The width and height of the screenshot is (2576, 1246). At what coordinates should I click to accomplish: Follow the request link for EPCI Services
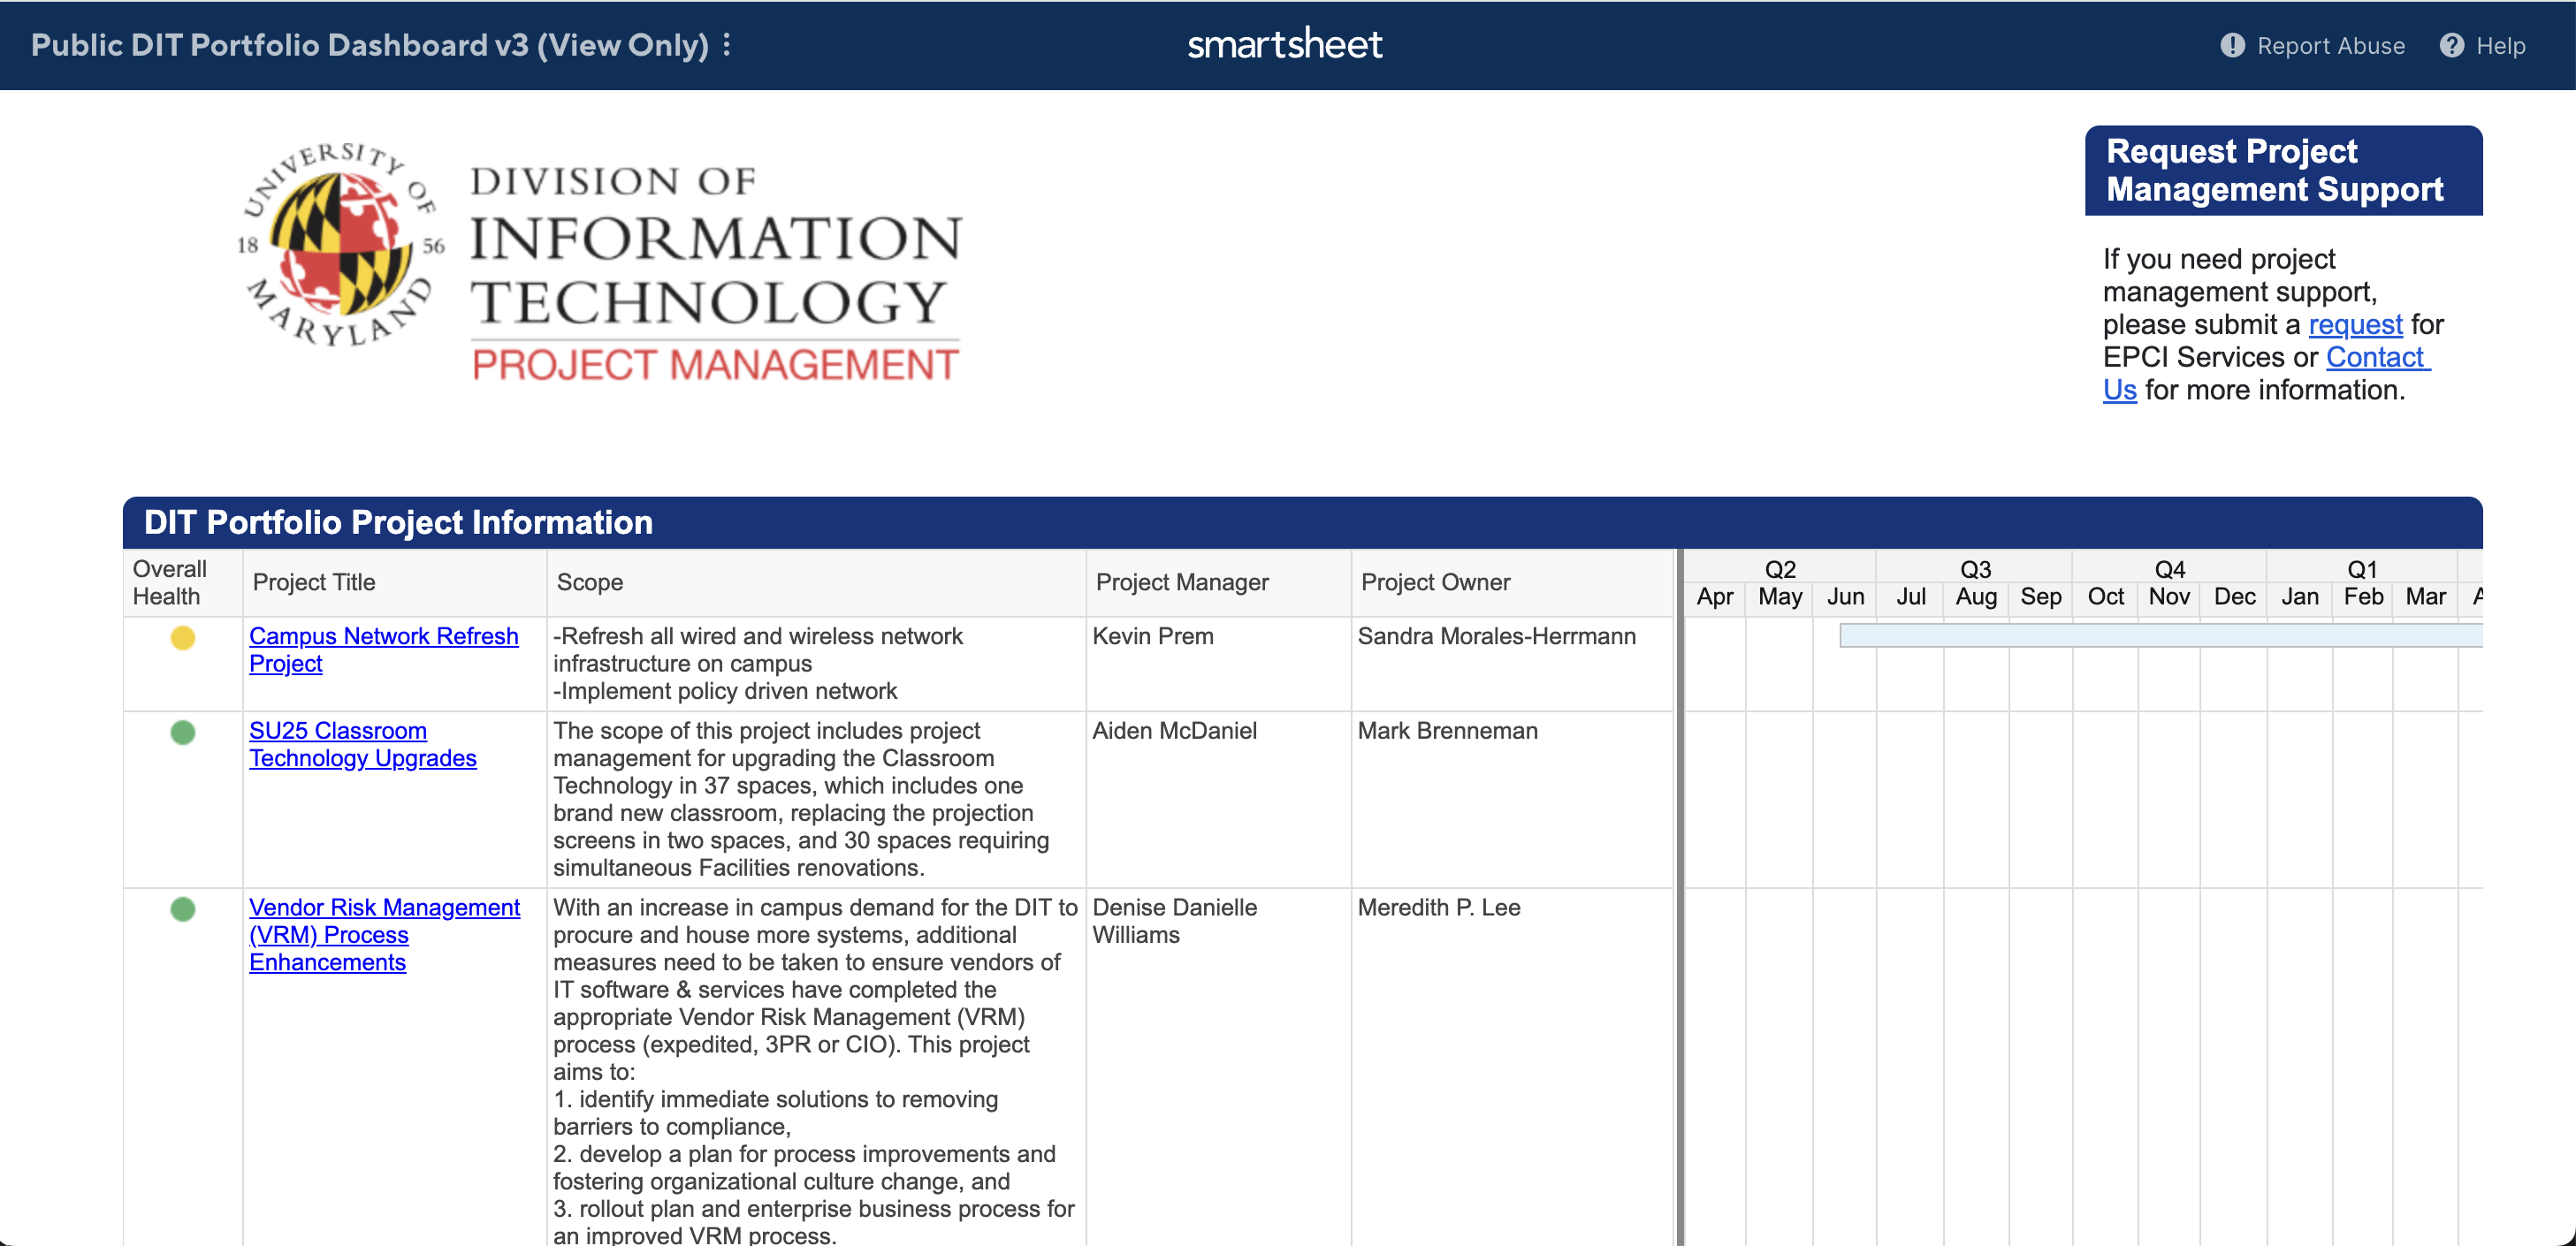pos(2355,325)
